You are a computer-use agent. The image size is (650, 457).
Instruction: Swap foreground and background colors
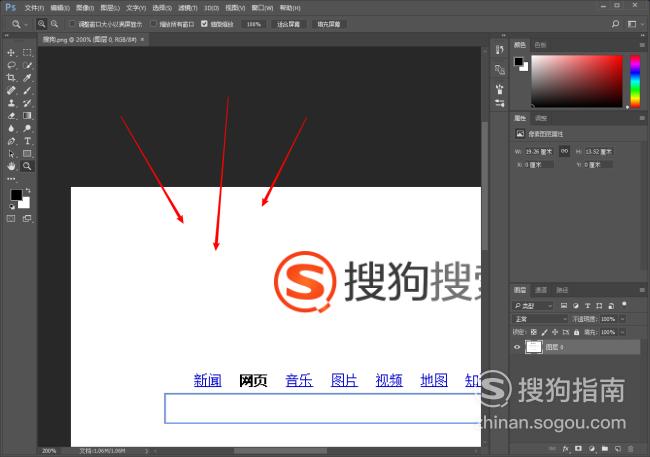click(x=28, y=190)
